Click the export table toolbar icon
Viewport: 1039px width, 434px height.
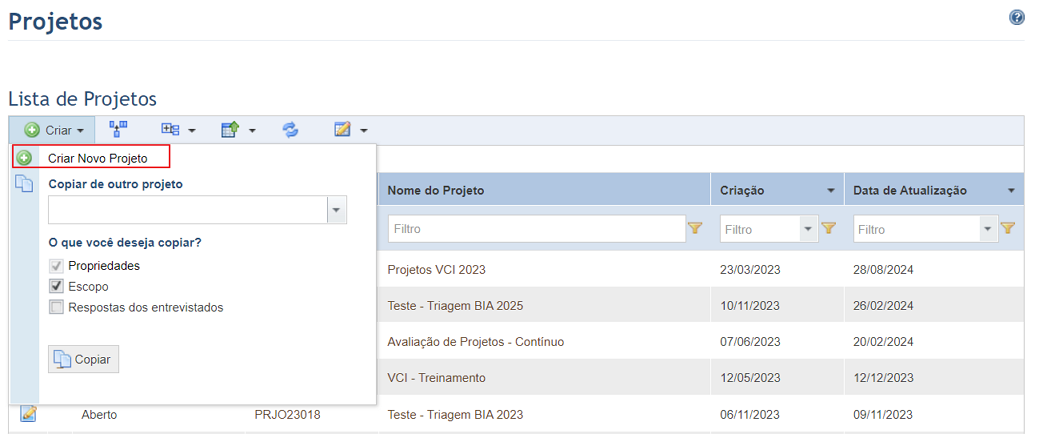pos(230,130)
